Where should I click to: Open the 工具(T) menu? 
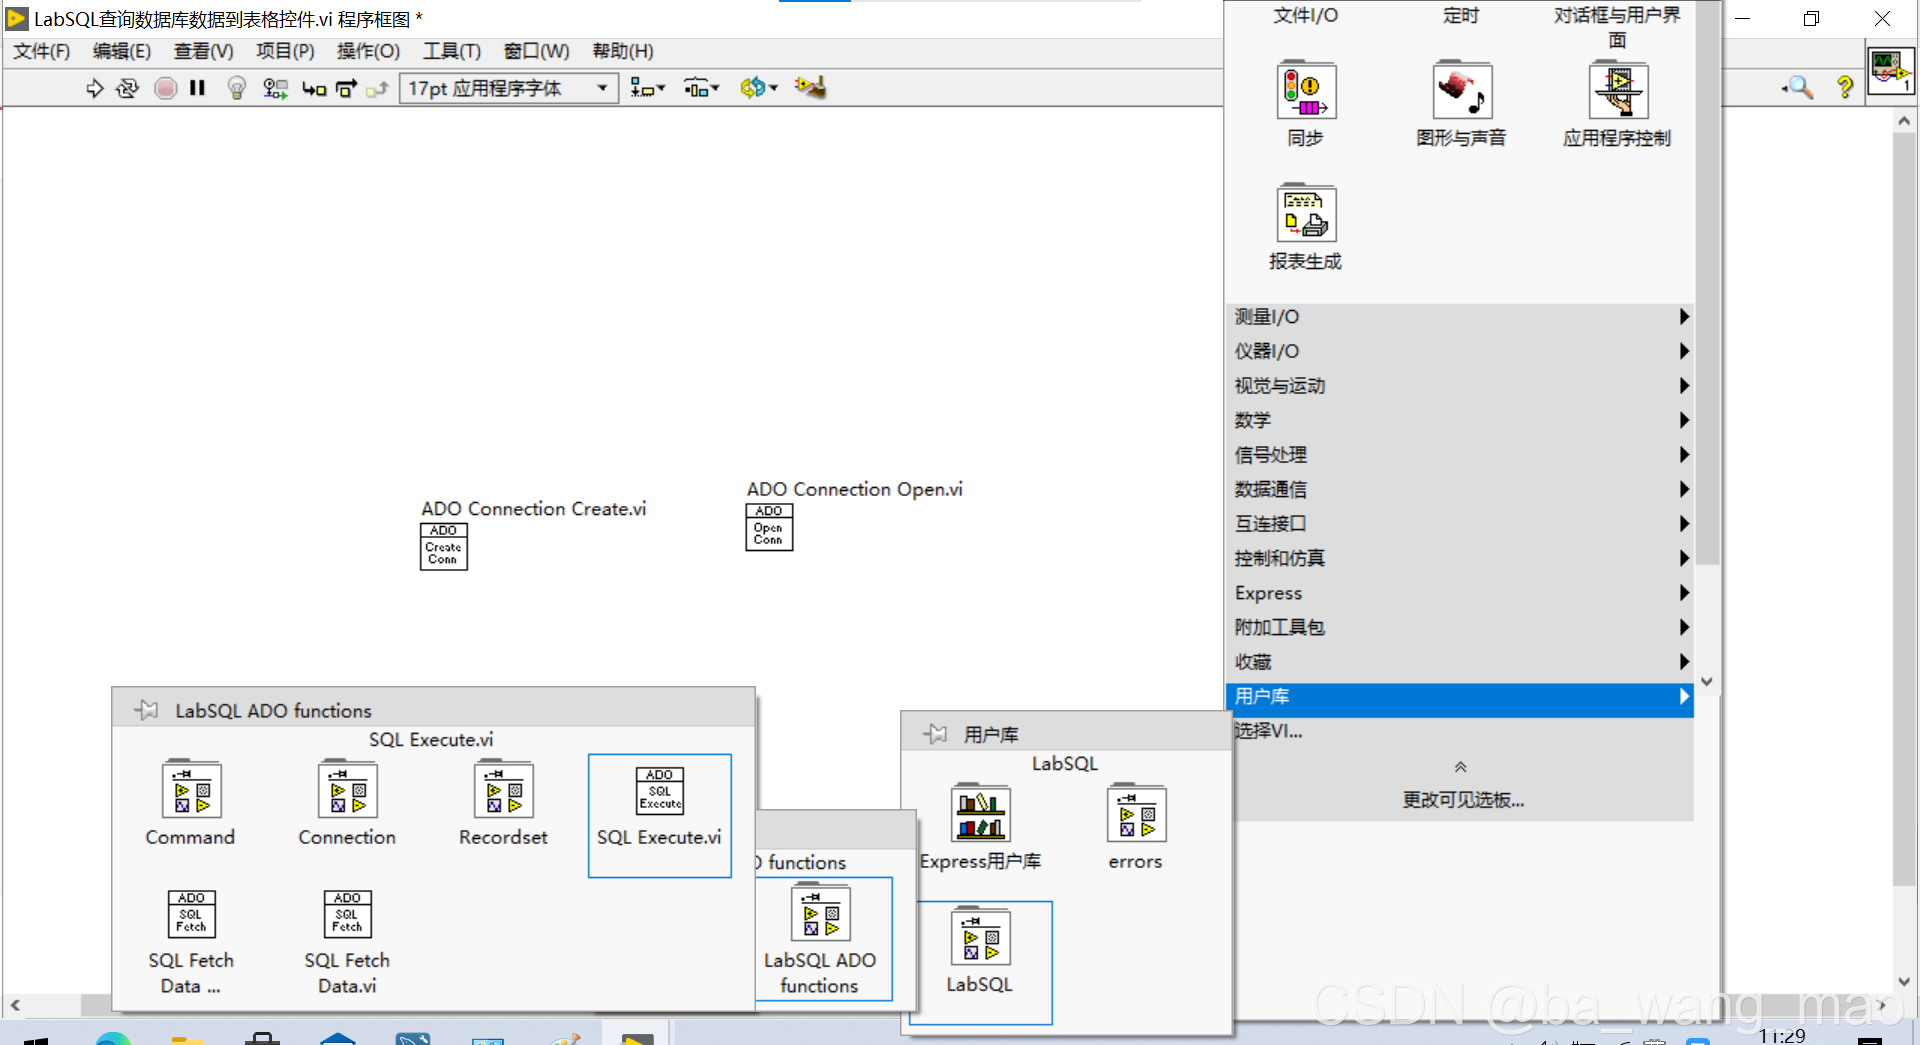(451, 51)
